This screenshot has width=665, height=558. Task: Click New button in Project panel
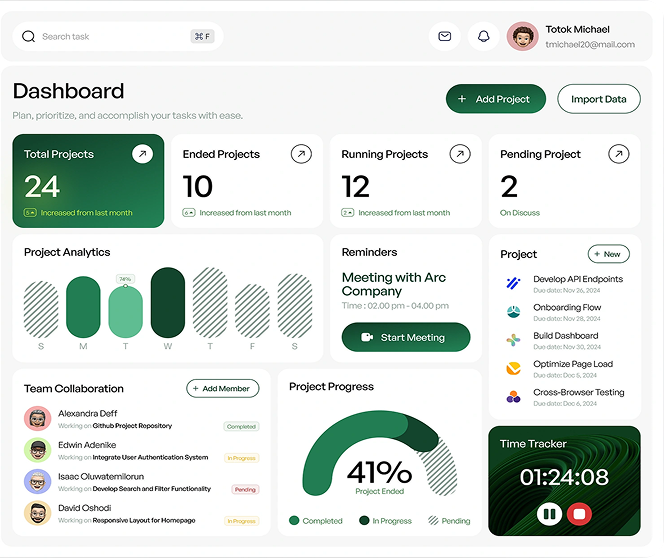click(608, 254)
